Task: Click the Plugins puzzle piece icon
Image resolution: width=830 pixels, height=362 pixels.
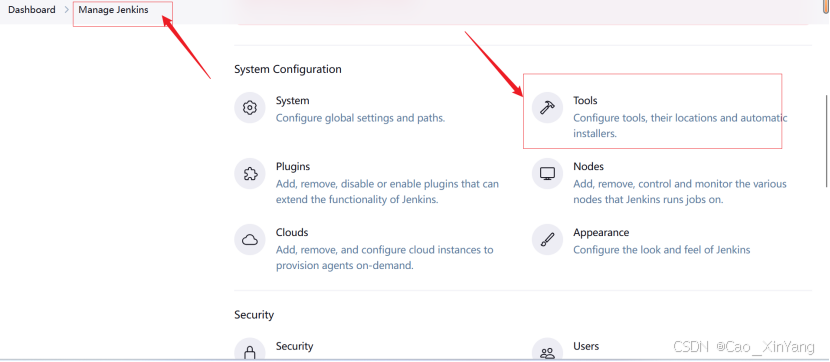Action: click(x=249, y=174)
